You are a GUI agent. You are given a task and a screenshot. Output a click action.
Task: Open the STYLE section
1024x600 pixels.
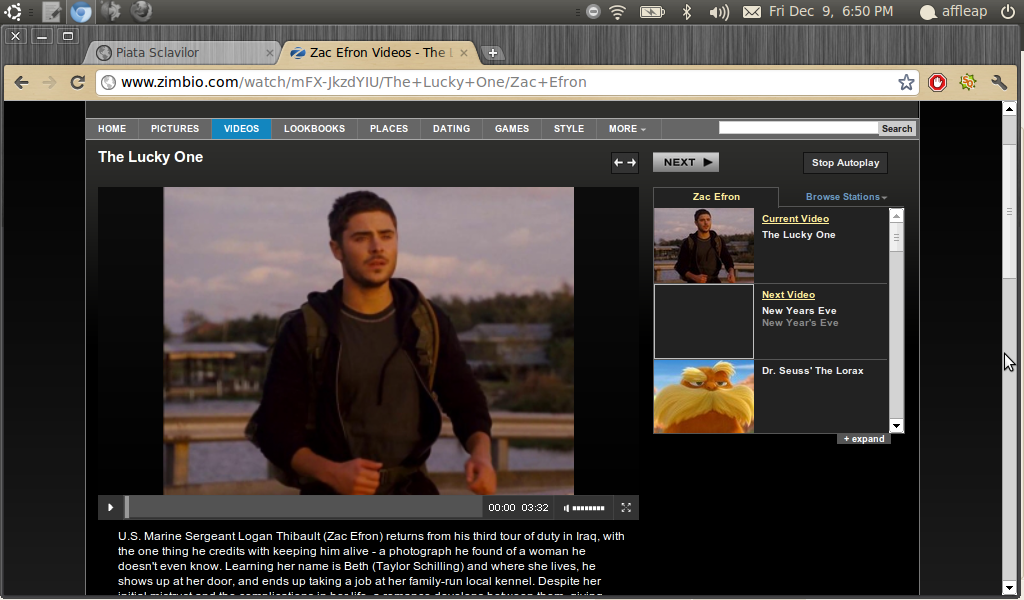(569, 129)
